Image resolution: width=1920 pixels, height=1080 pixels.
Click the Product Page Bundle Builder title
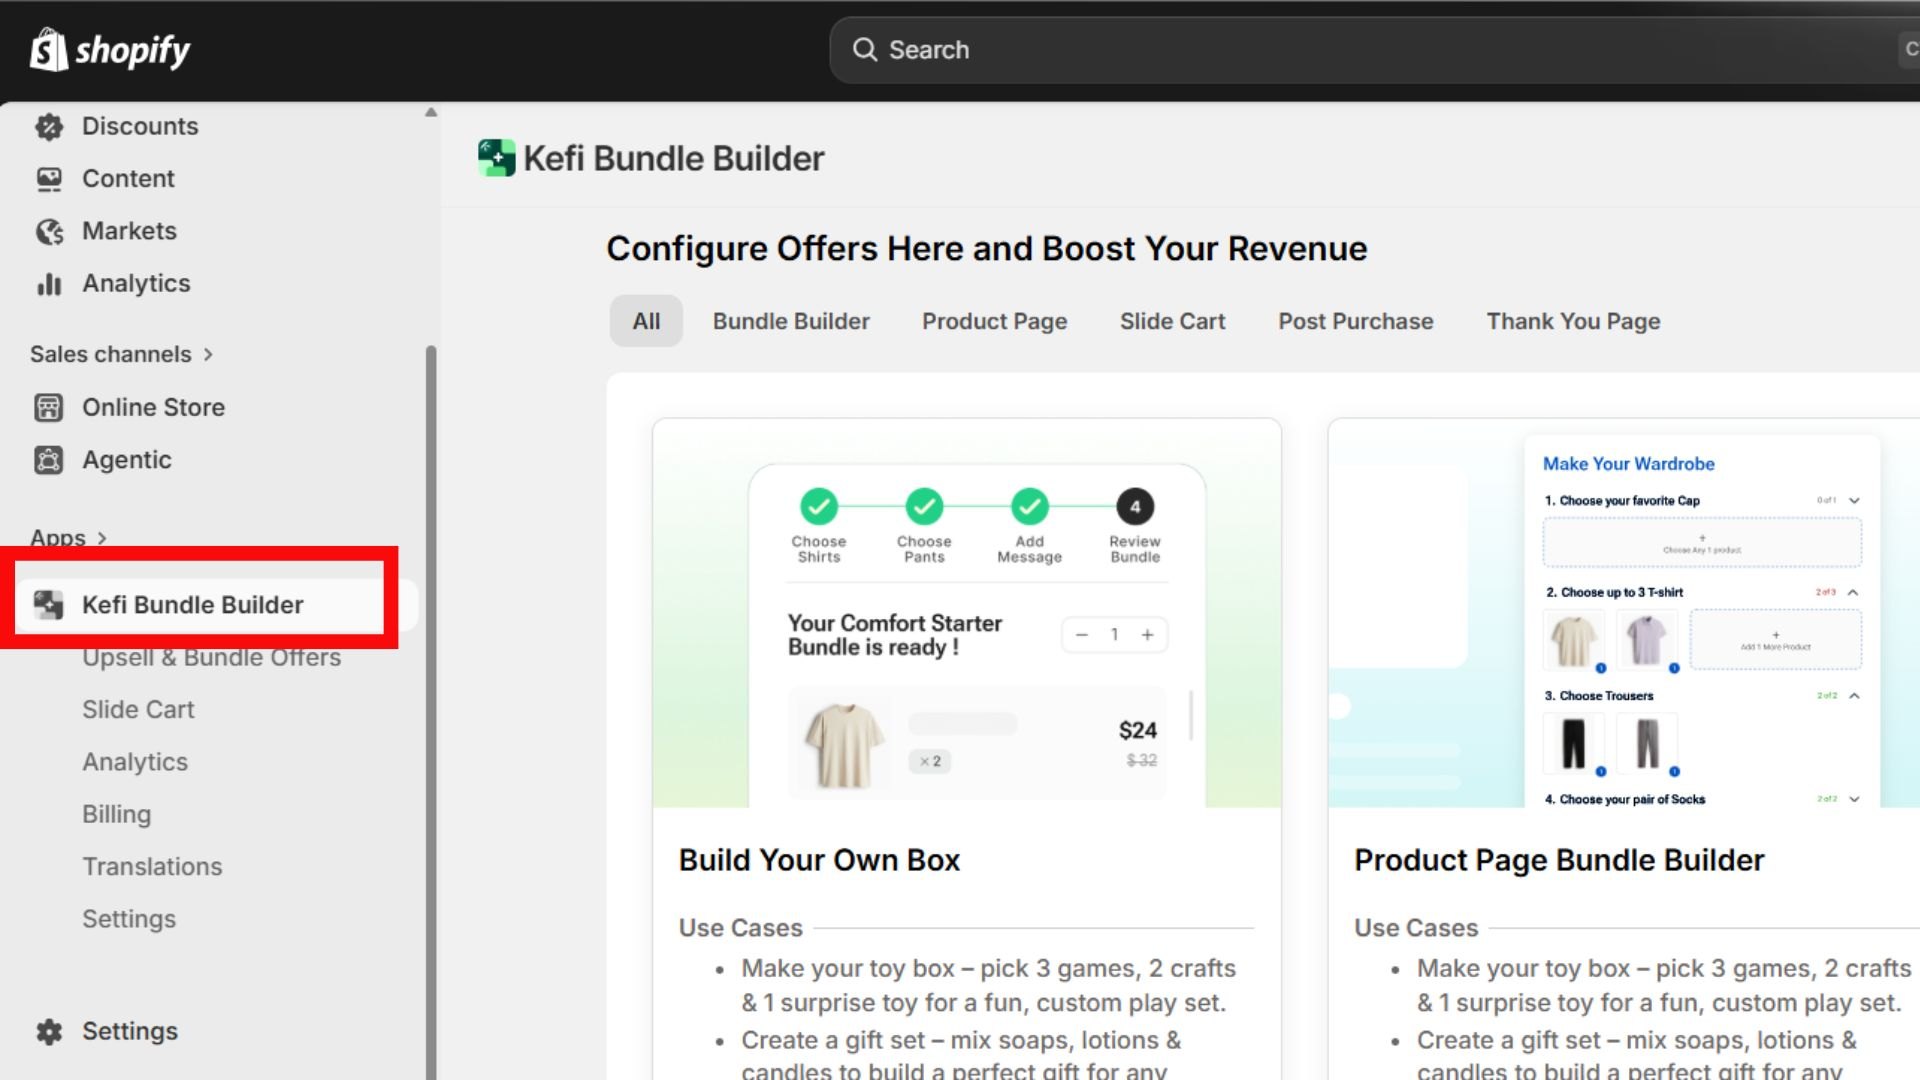[1559, 860]
